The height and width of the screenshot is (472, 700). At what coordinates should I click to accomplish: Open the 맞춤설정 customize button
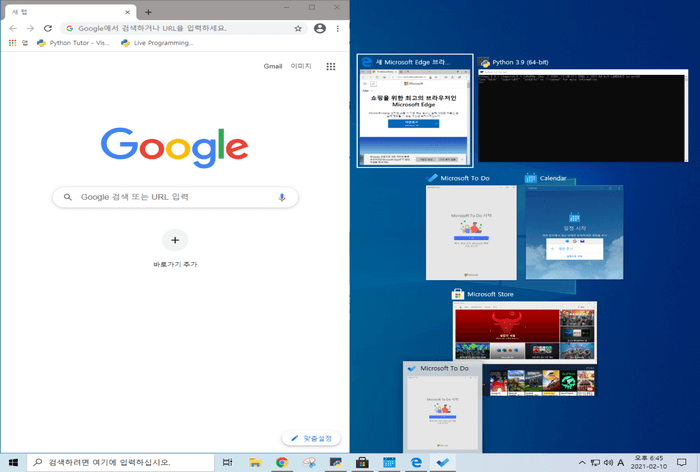coord(312,439)
